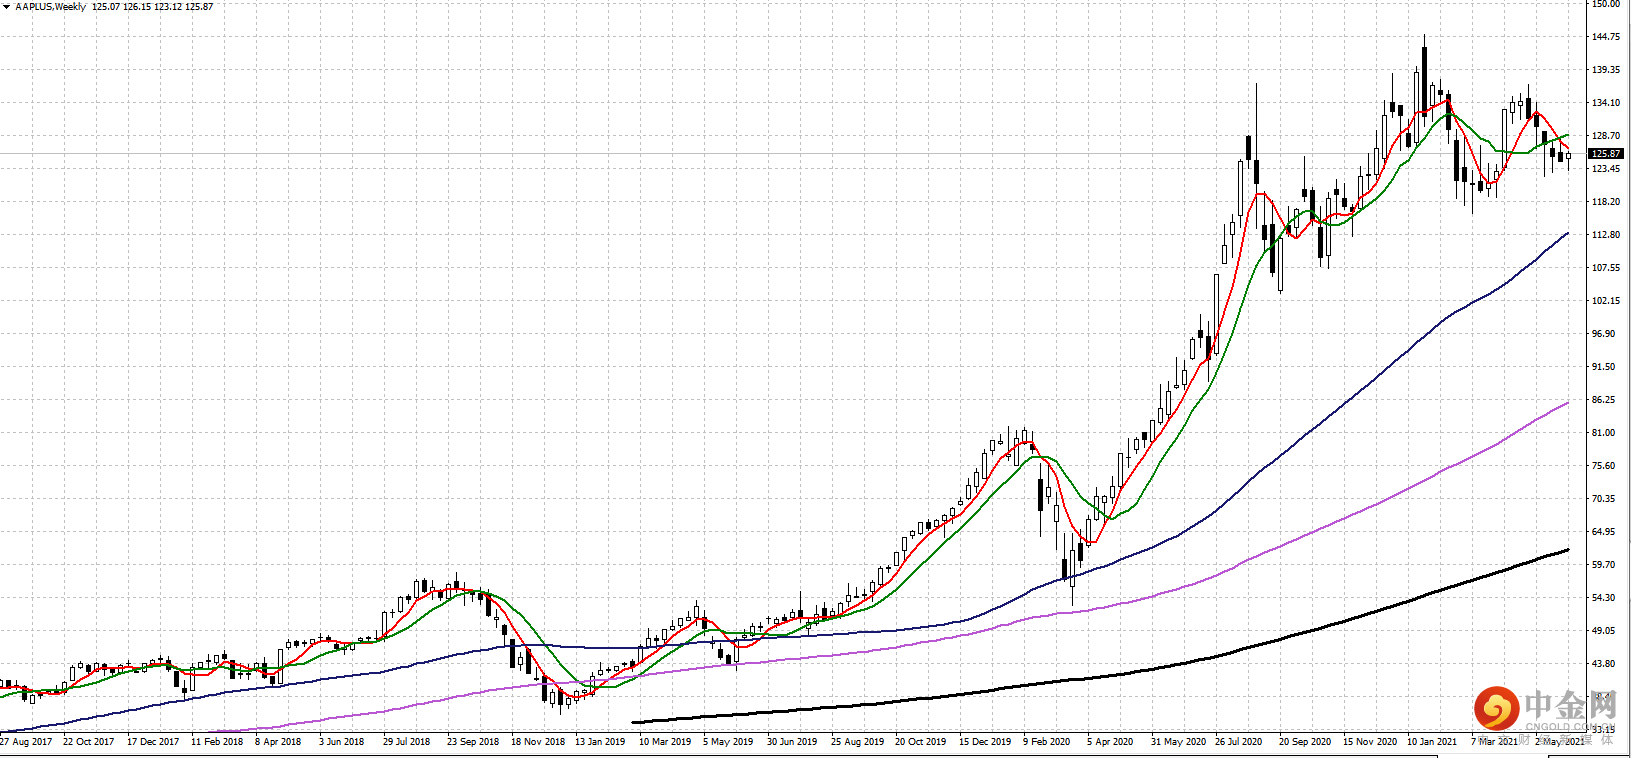Click the 144.75 price axis label
This screenshot has height=758, width=1631.
pos(1606,37)
